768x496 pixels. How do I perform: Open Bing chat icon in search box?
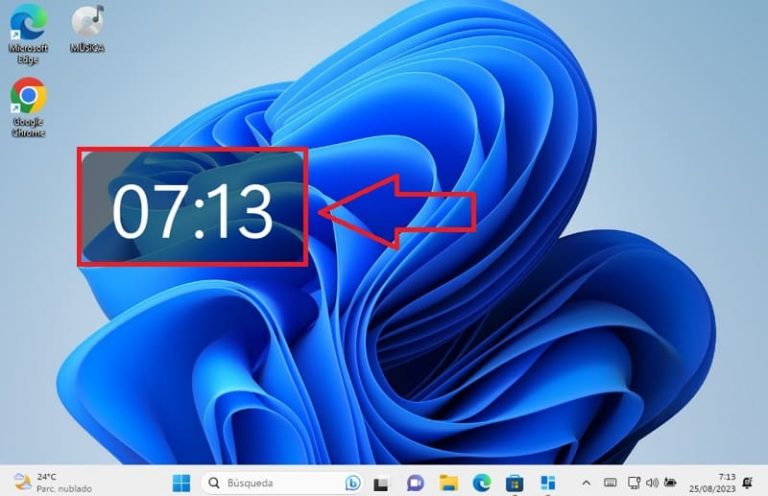point(352,483)
